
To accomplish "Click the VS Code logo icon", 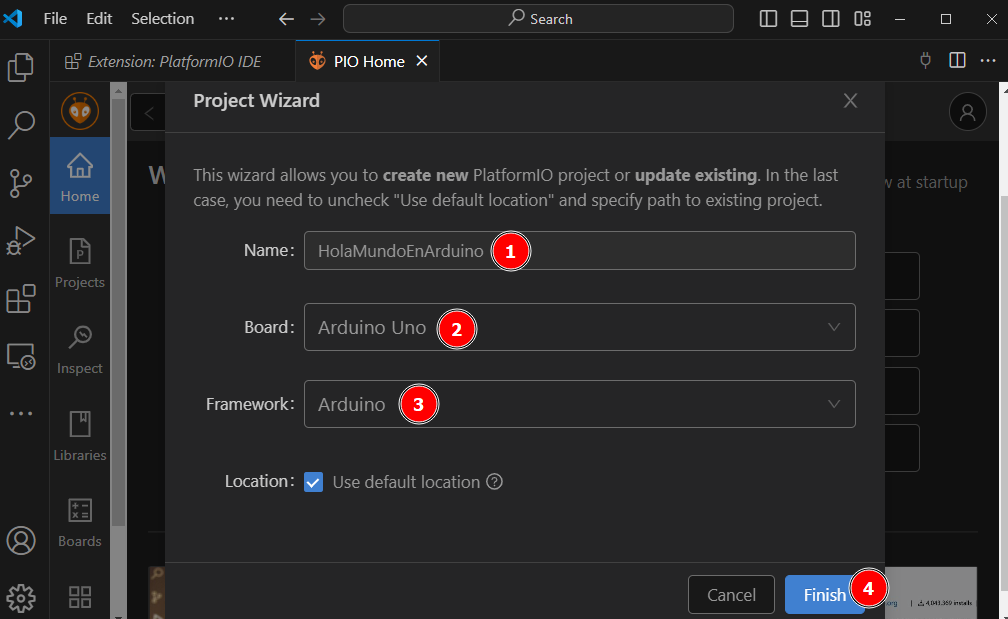I will (x=13, y=19).
